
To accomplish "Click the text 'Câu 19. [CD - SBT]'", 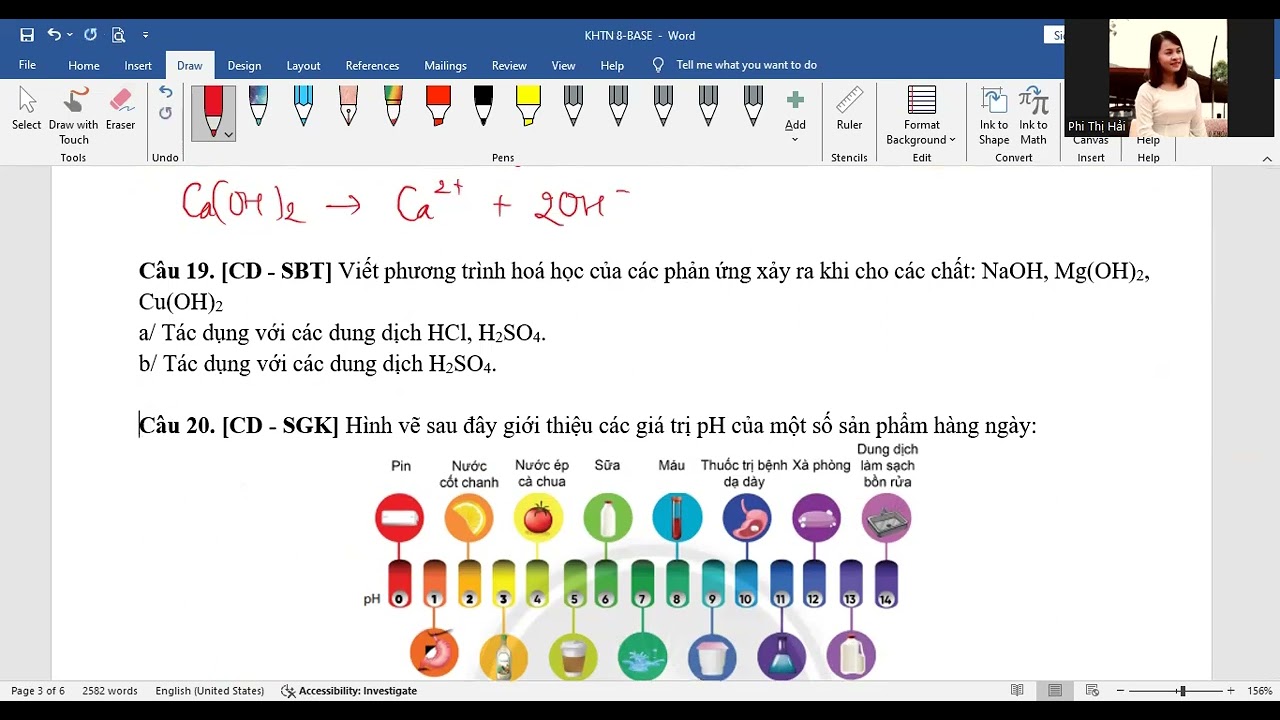I will 235,271.
